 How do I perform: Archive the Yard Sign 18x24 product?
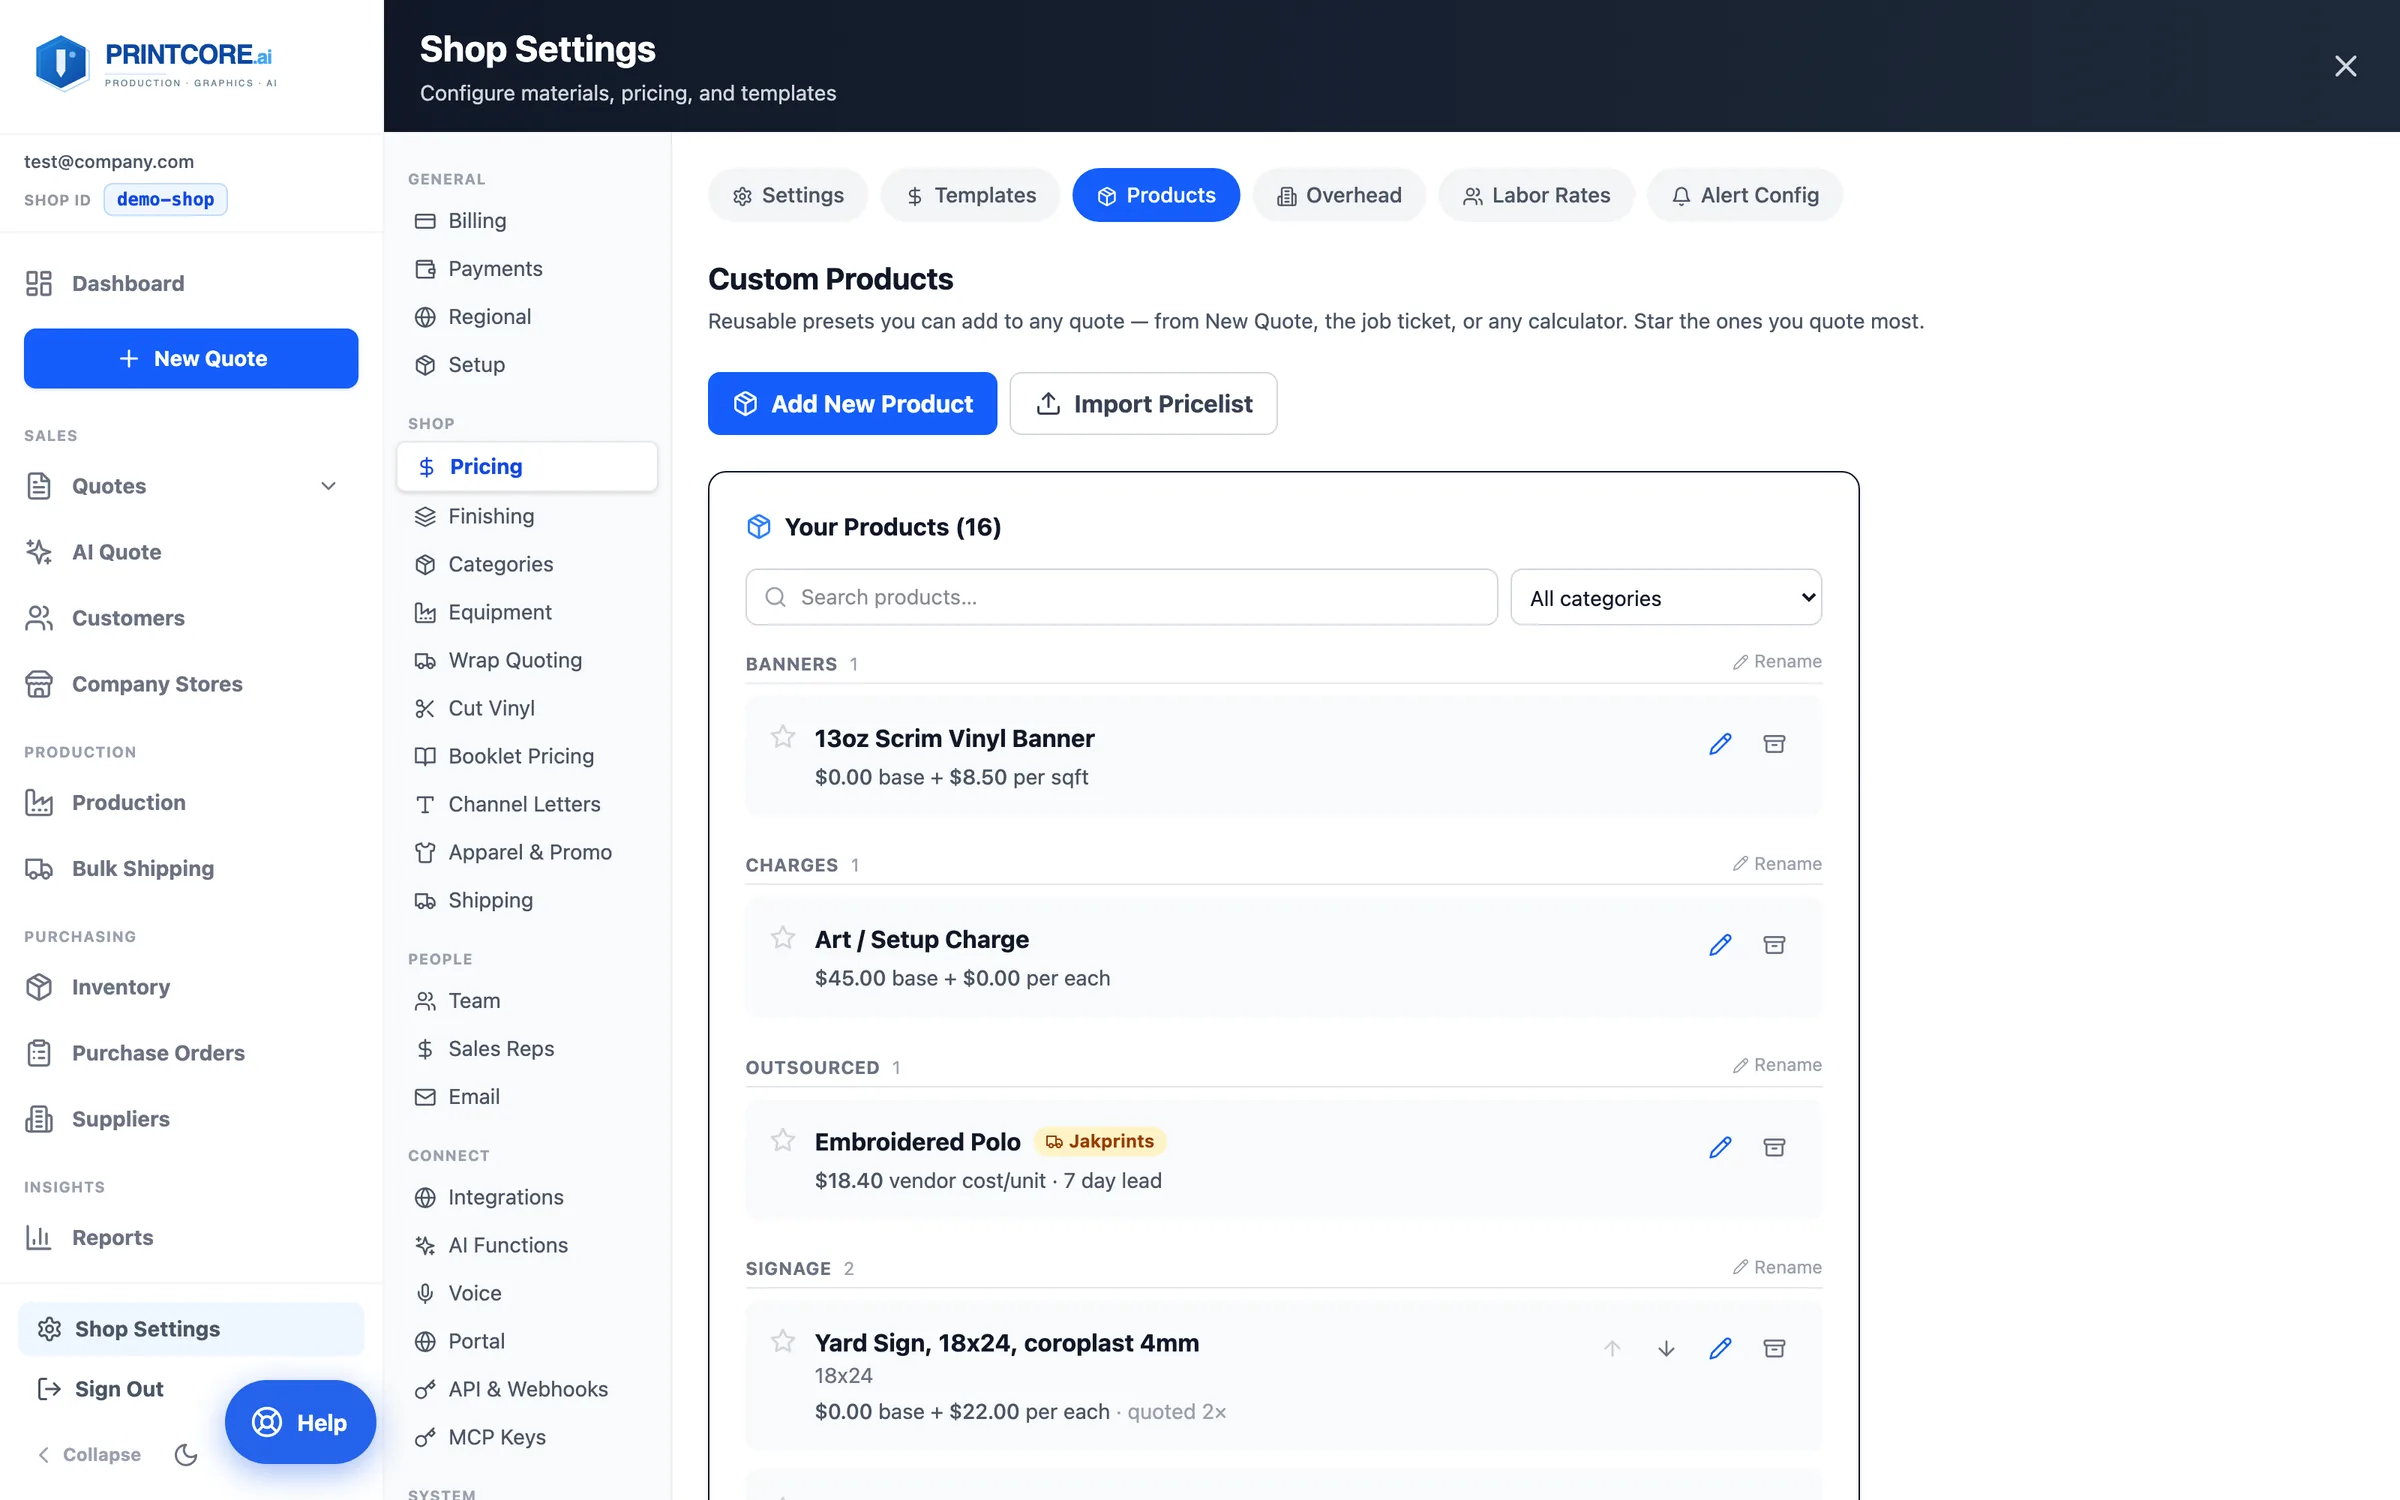click(1774, 1348)
